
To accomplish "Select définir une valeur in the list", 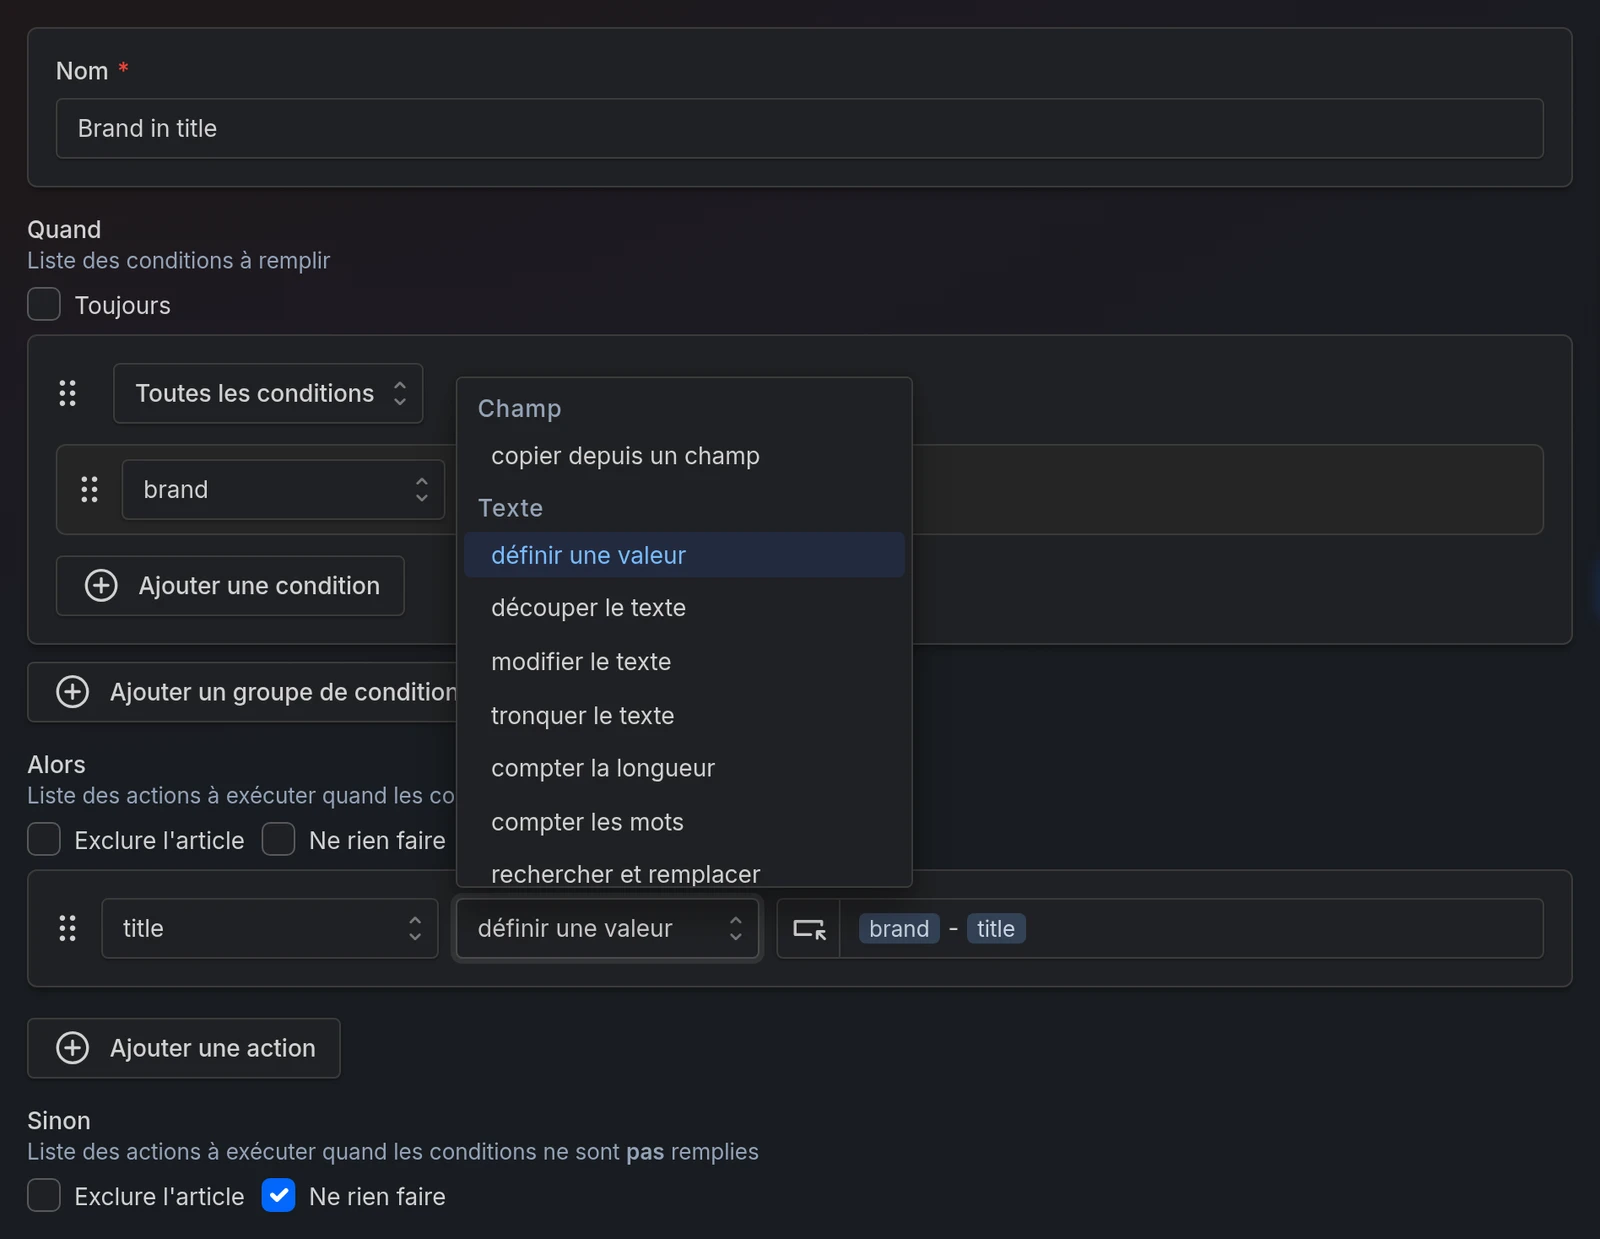I will tap(684, 555).
